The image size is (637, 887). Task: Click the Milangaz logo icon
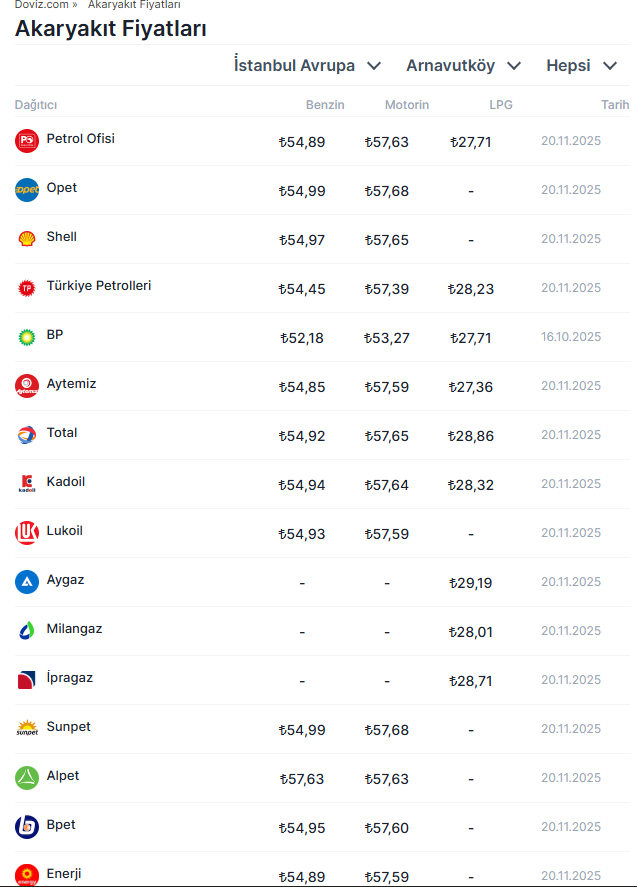click(27, 631)
